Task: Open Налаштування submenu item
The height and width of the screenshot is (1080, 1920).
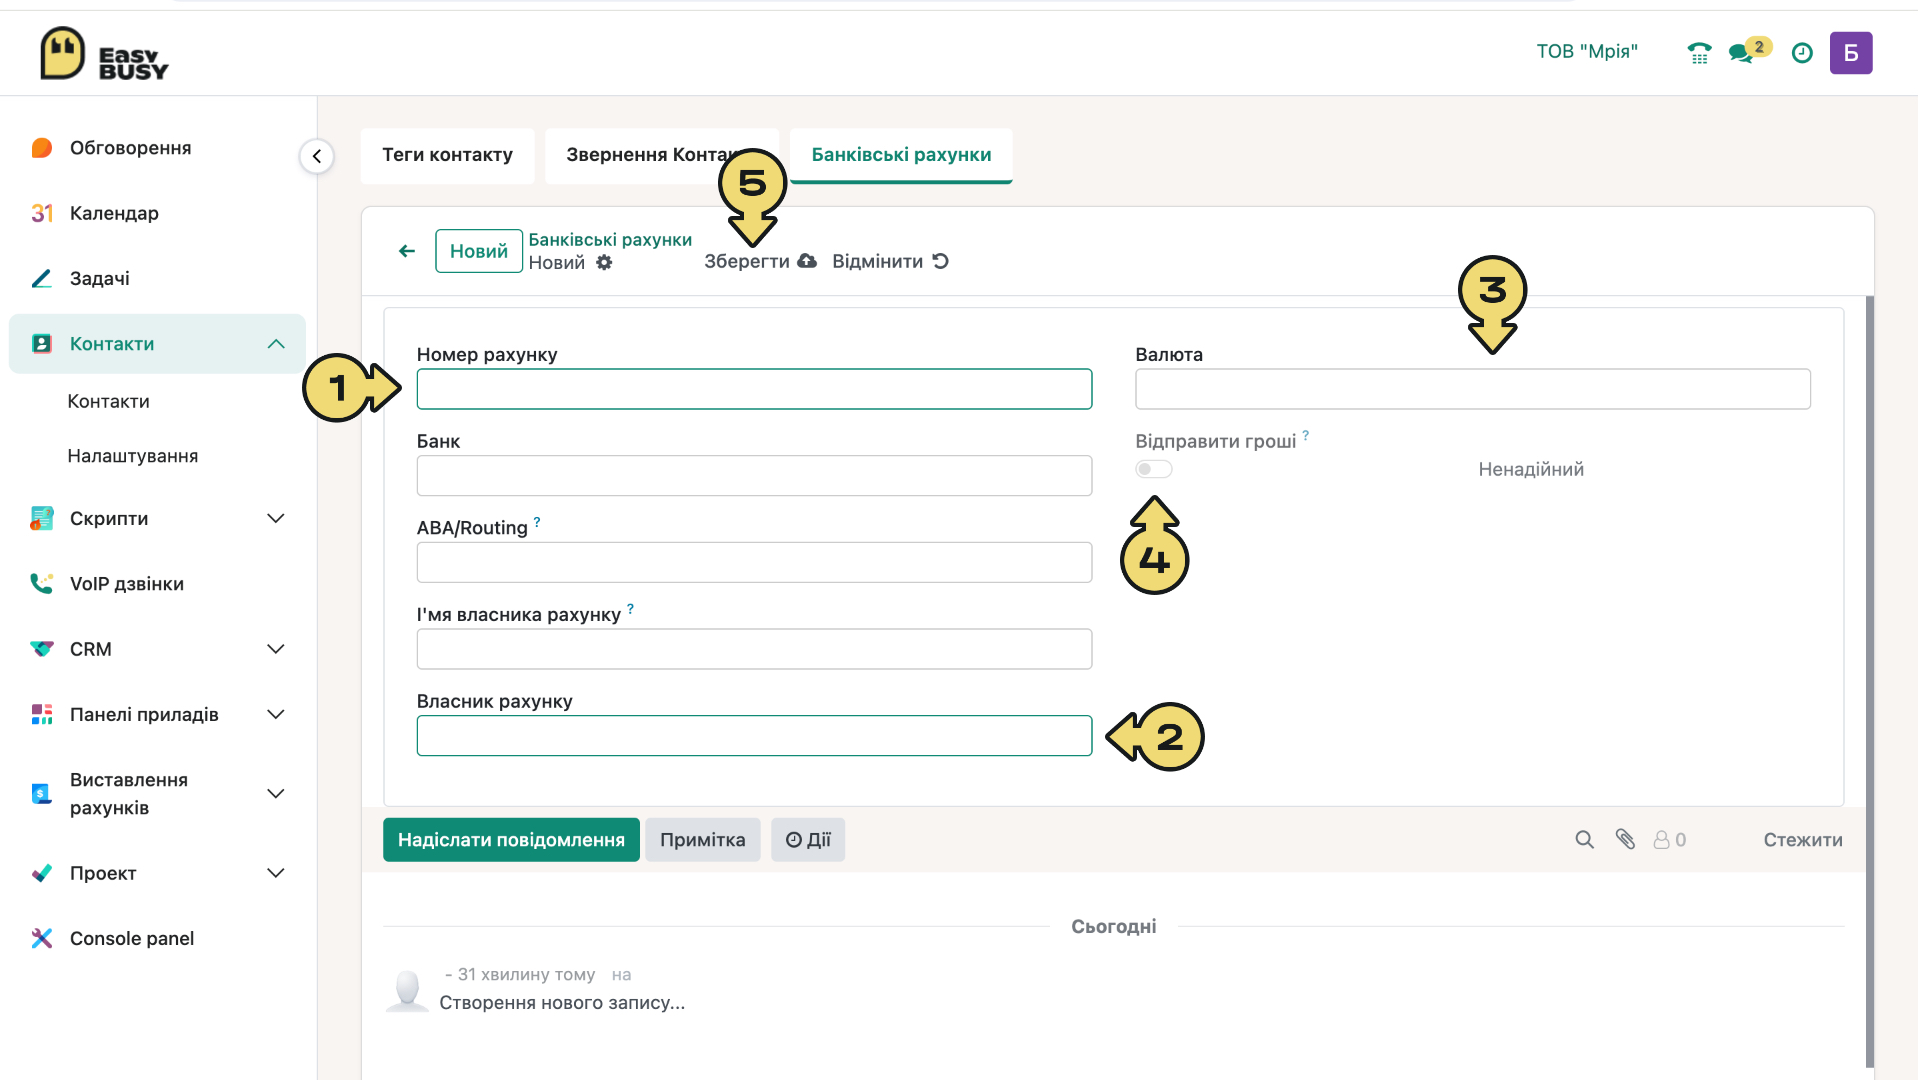Action: (x=132, y=456)
